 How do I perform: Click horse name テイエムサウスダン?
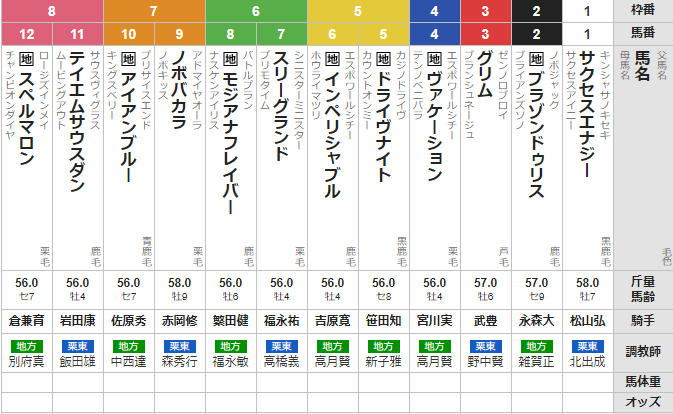pyautogui.click(x=77, y=121)
